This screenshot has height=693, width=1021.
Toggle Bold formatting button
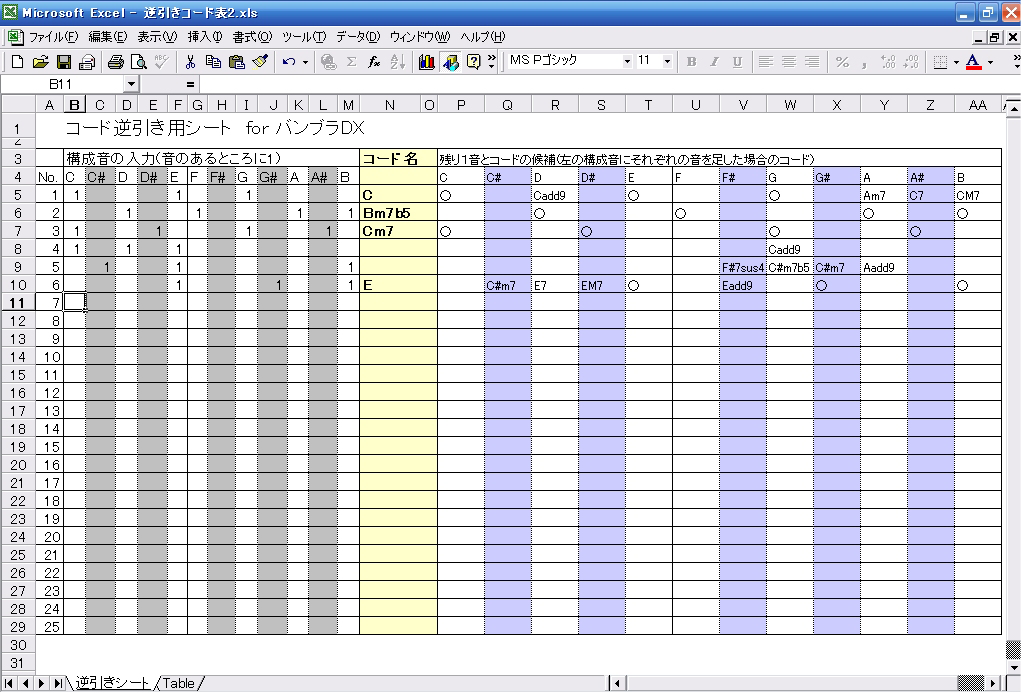point(691,62)
